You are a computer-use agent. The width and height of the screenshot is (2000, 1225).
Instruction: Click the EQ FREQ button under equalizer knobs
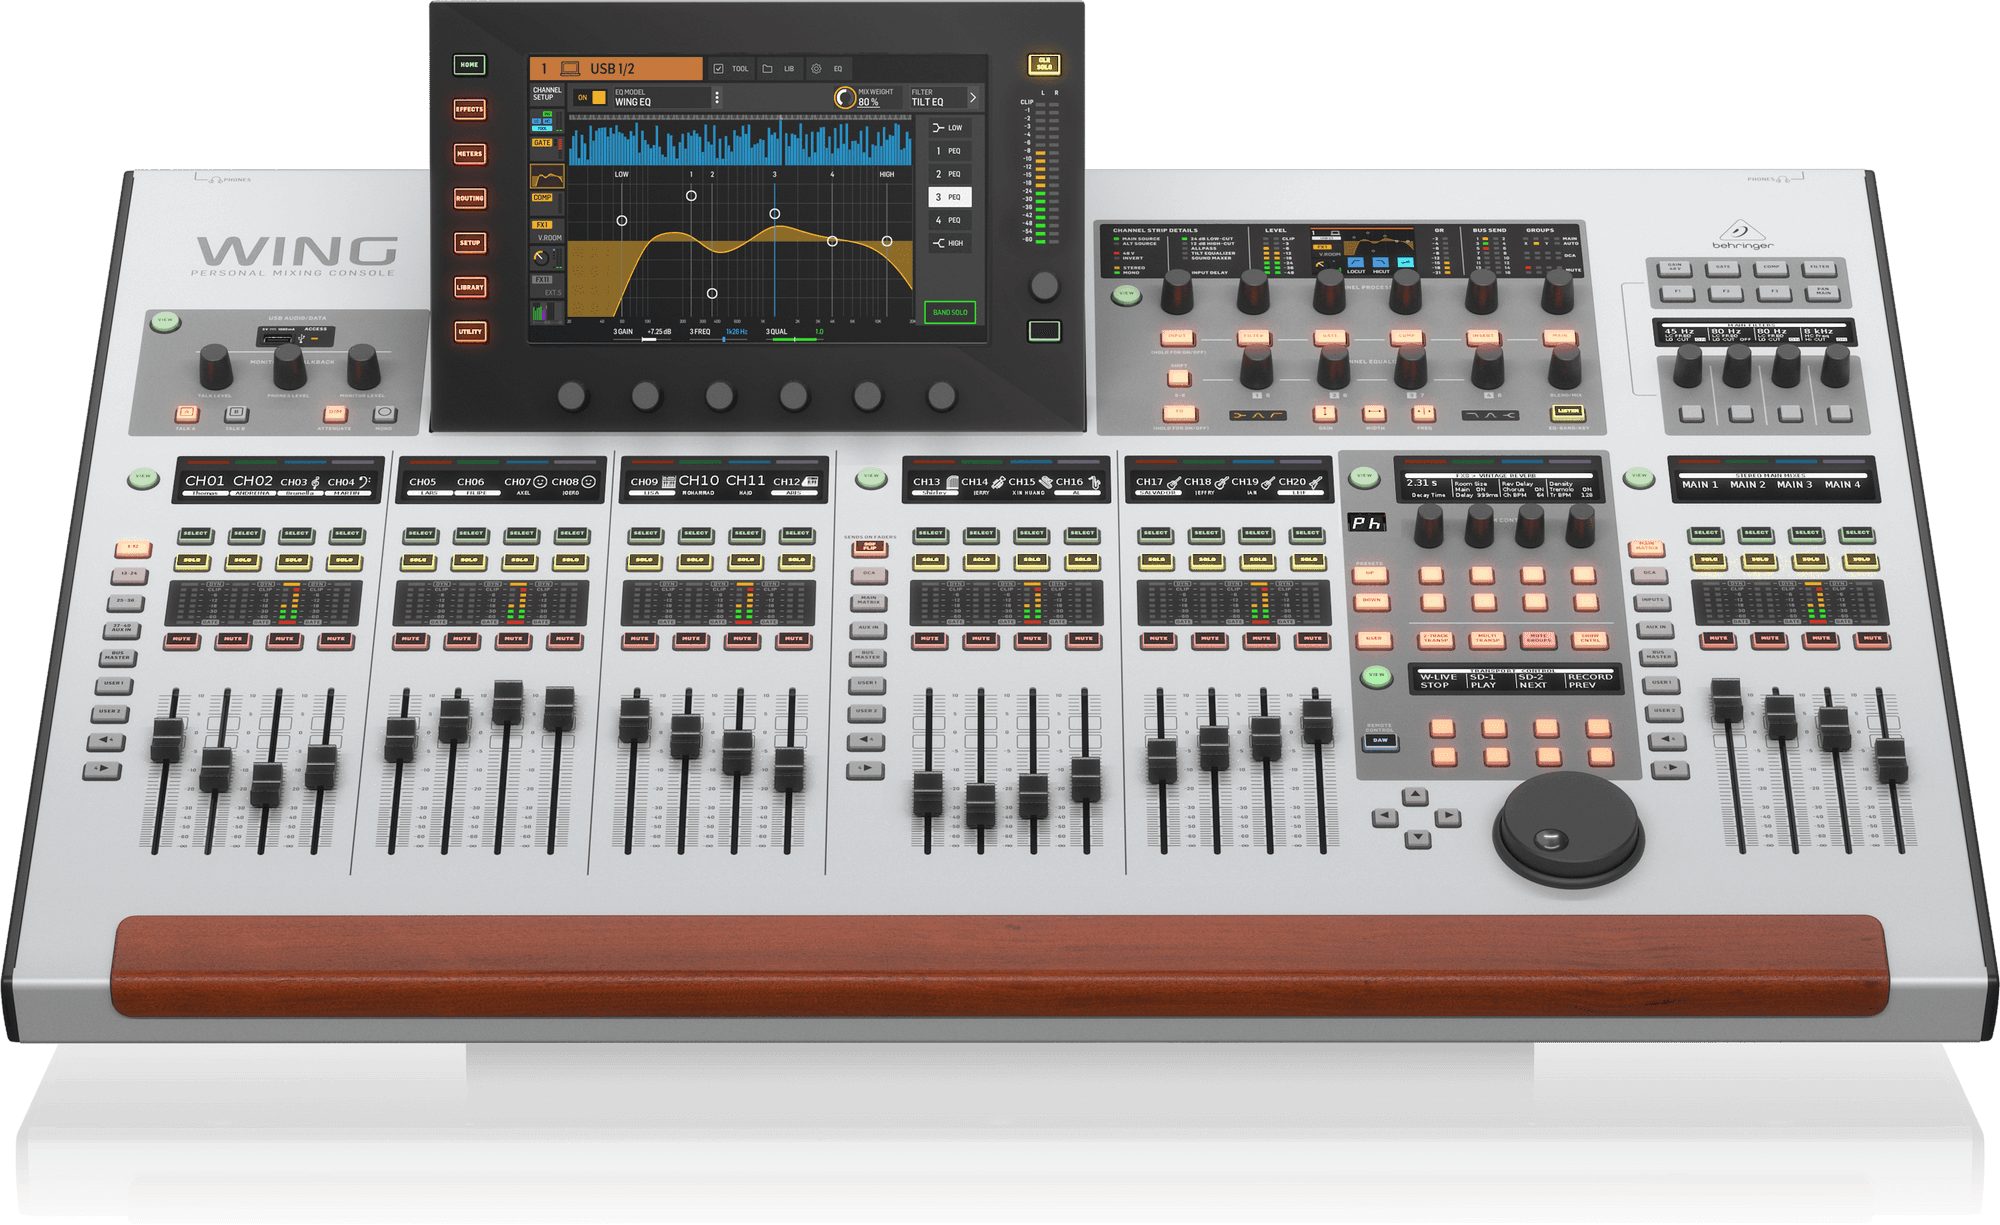(1423, 412)
